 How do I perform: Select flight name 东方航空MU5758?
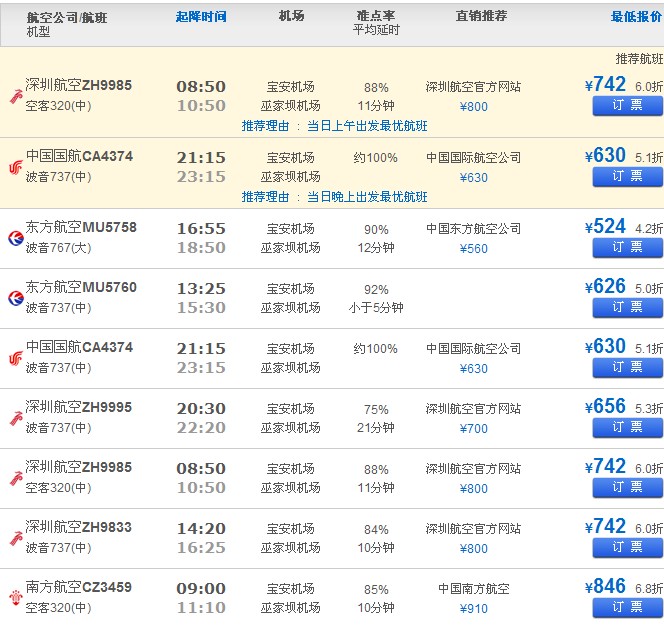pyautogui.click(x=81, y=227)
